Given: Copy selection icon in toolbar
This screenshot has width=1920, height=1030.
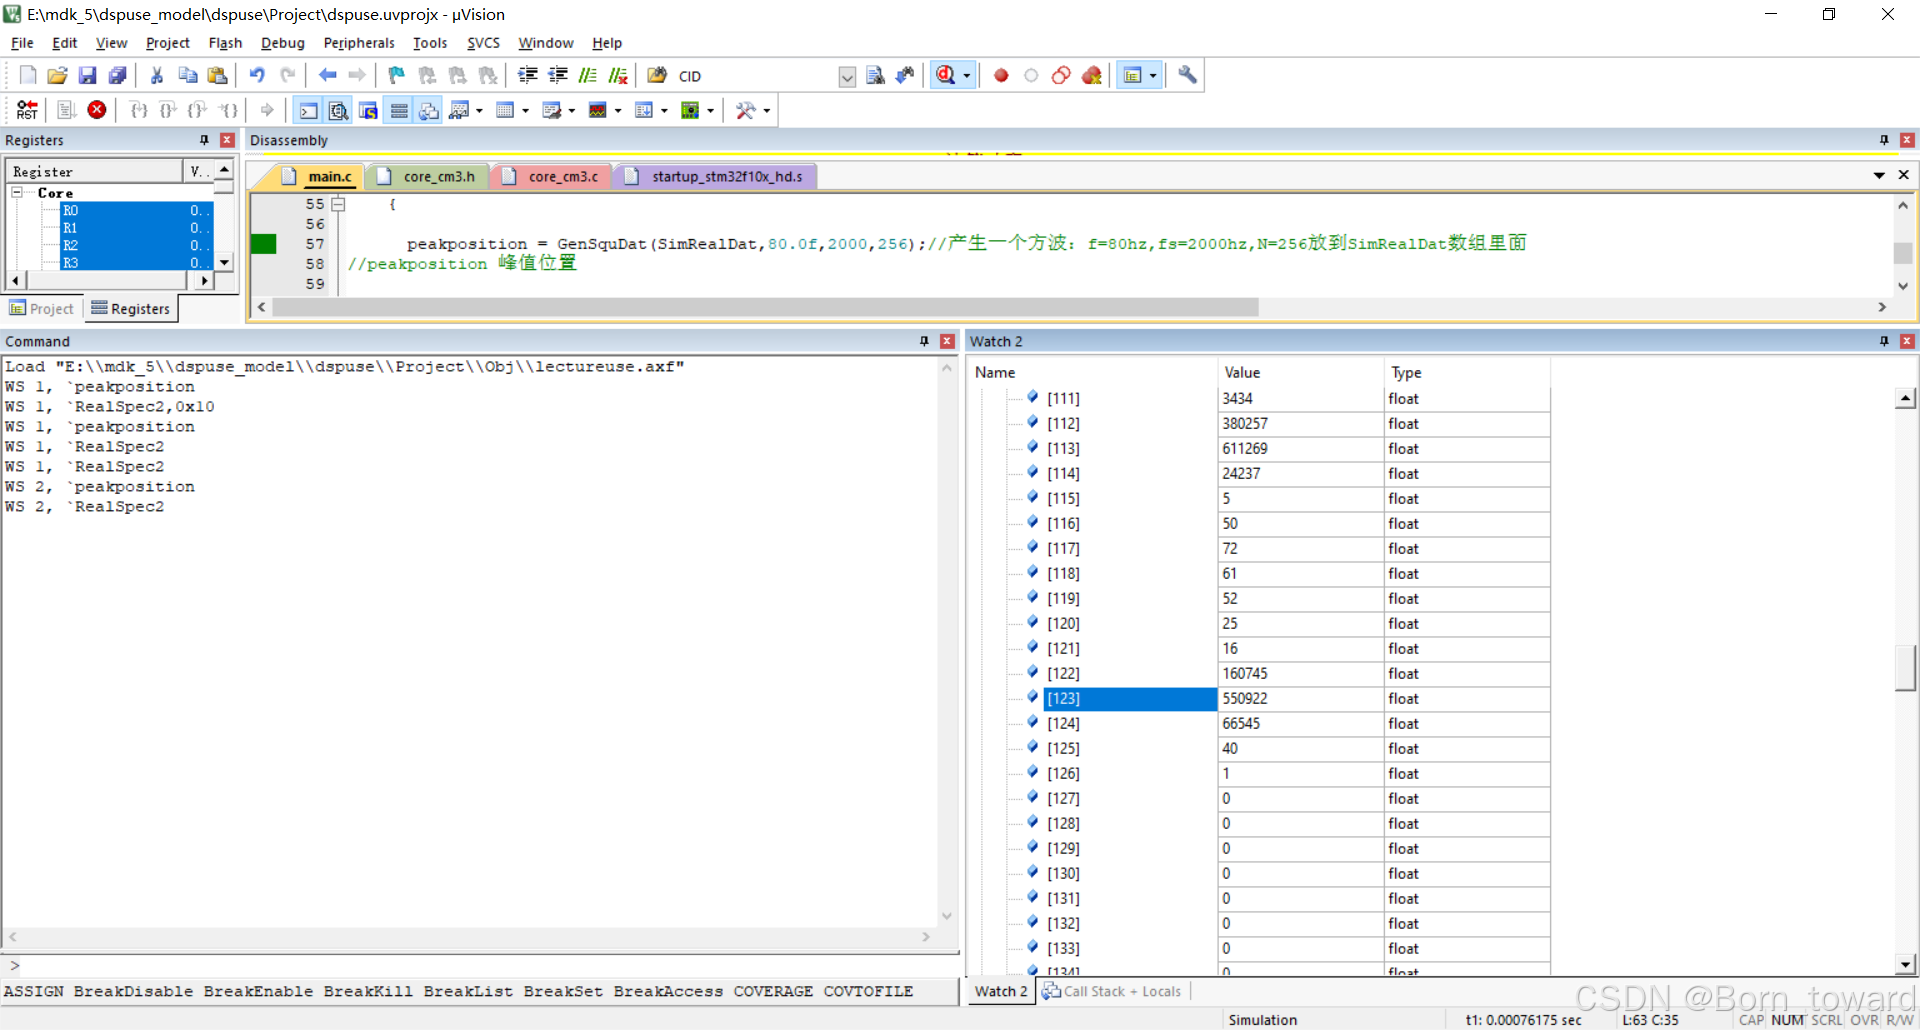Looking at the screenshot, I should (187, 75).
